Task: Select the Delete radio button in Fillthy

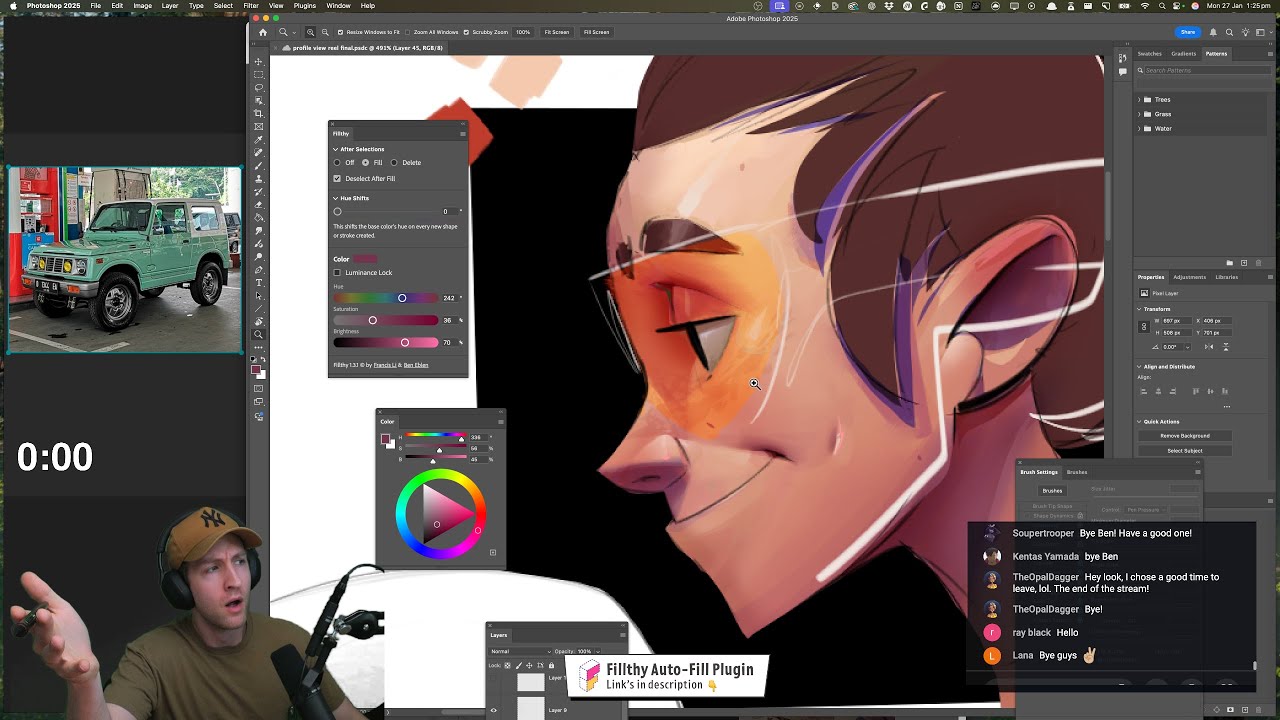Action: click(394, 162)
